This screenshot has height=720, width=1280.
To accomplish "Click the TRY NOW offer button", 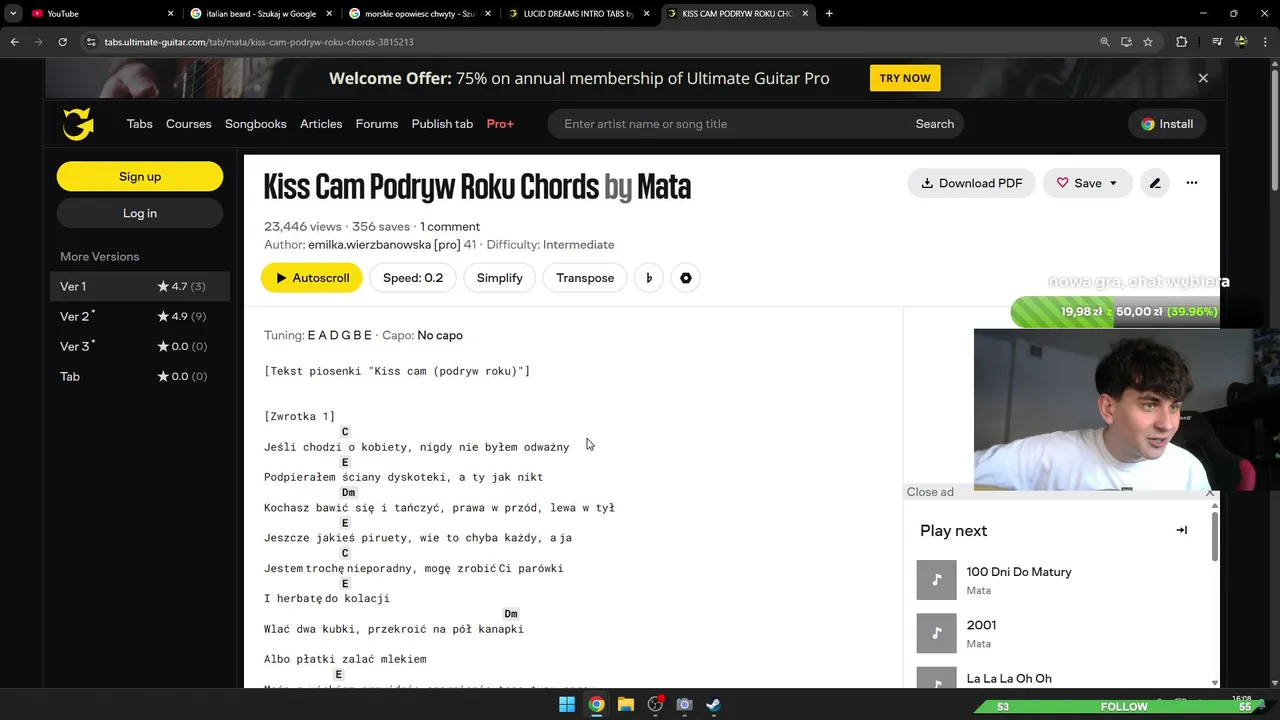I will pyautogui.click(x=905, y=78).
